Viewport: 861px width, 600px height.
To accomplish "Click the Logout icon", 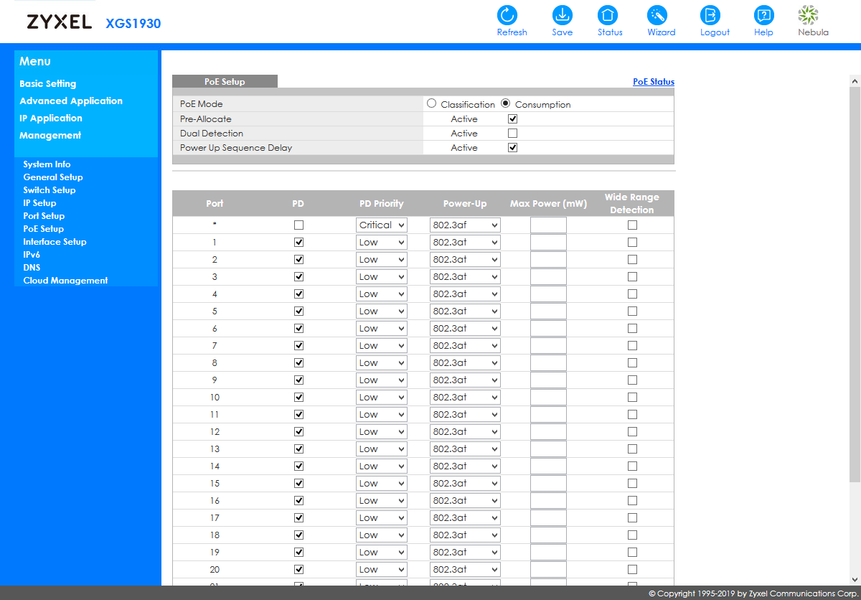I will click(710, 15).
